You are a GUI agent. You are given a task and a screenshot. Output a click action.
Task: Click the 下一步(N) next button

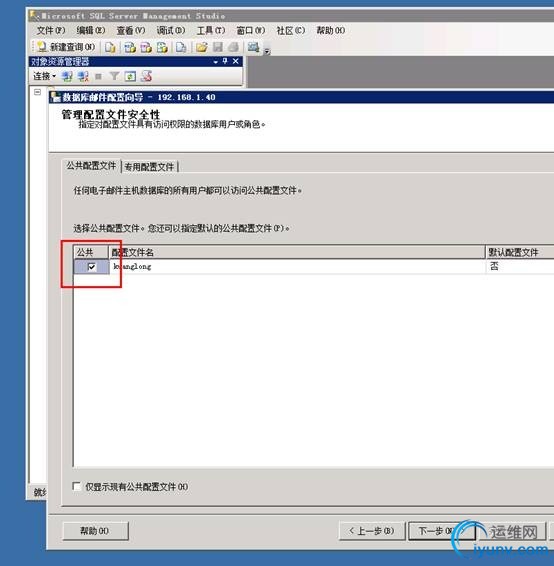441,531
